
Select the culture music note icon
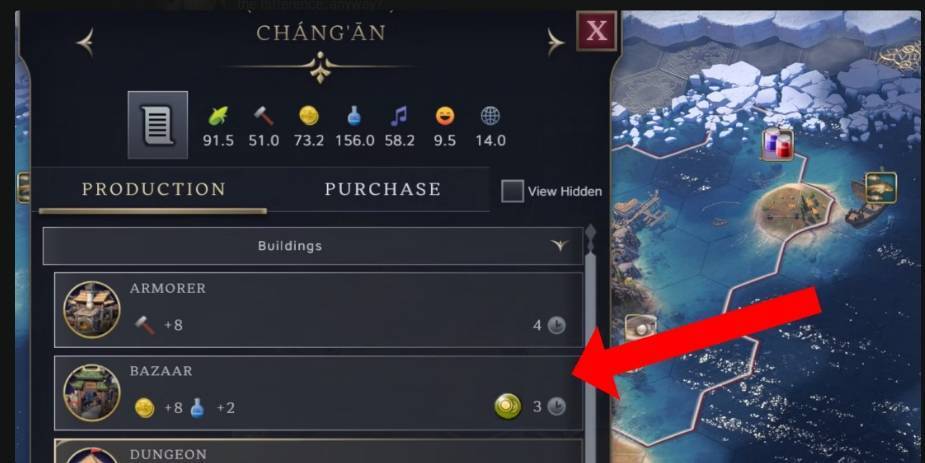[399, 116]
